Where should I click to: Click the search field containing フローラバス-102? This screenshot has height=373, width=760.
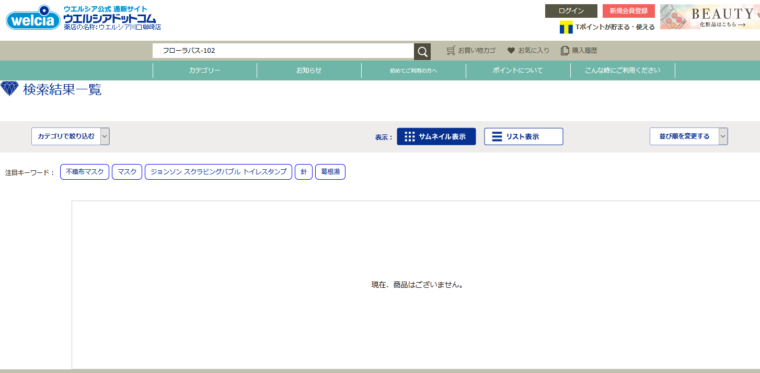pyautogui.click(x=283, y=51)
